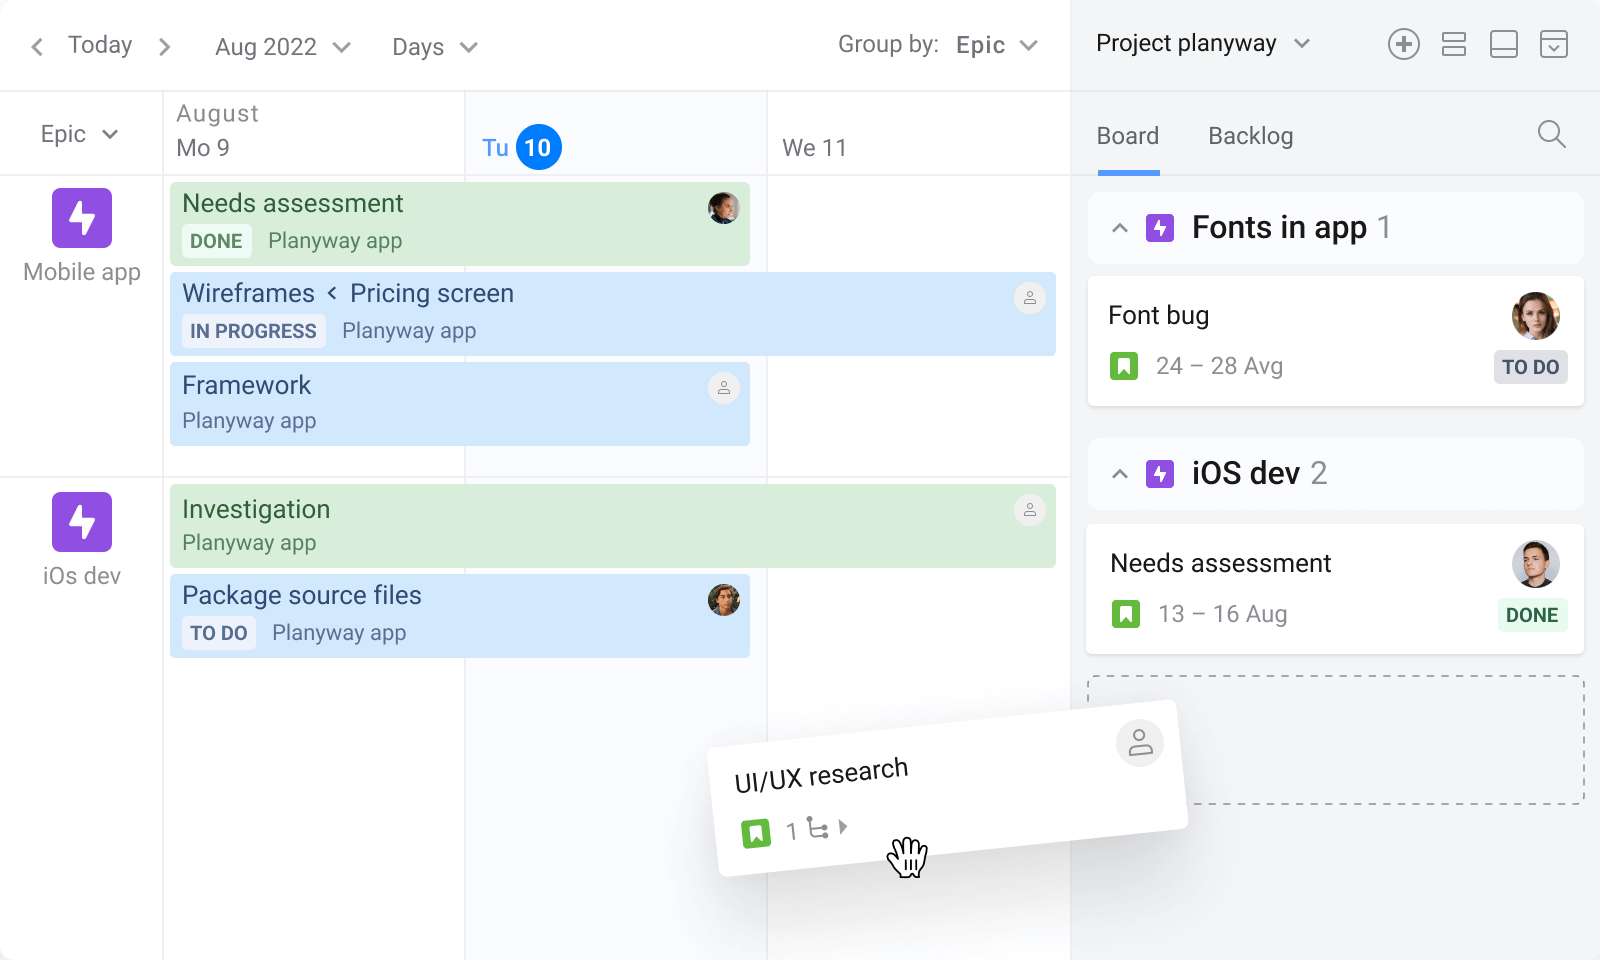Collapse the iOS dev epic group
Screen dimensions: 1600x960
1120,474
